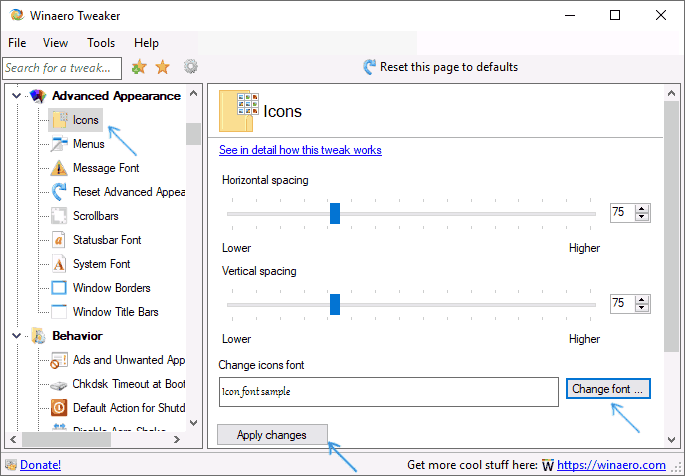Click the Ads and Unwanted Apps icon
Viewport: 685px width, 476px height.
coord(59,360)
